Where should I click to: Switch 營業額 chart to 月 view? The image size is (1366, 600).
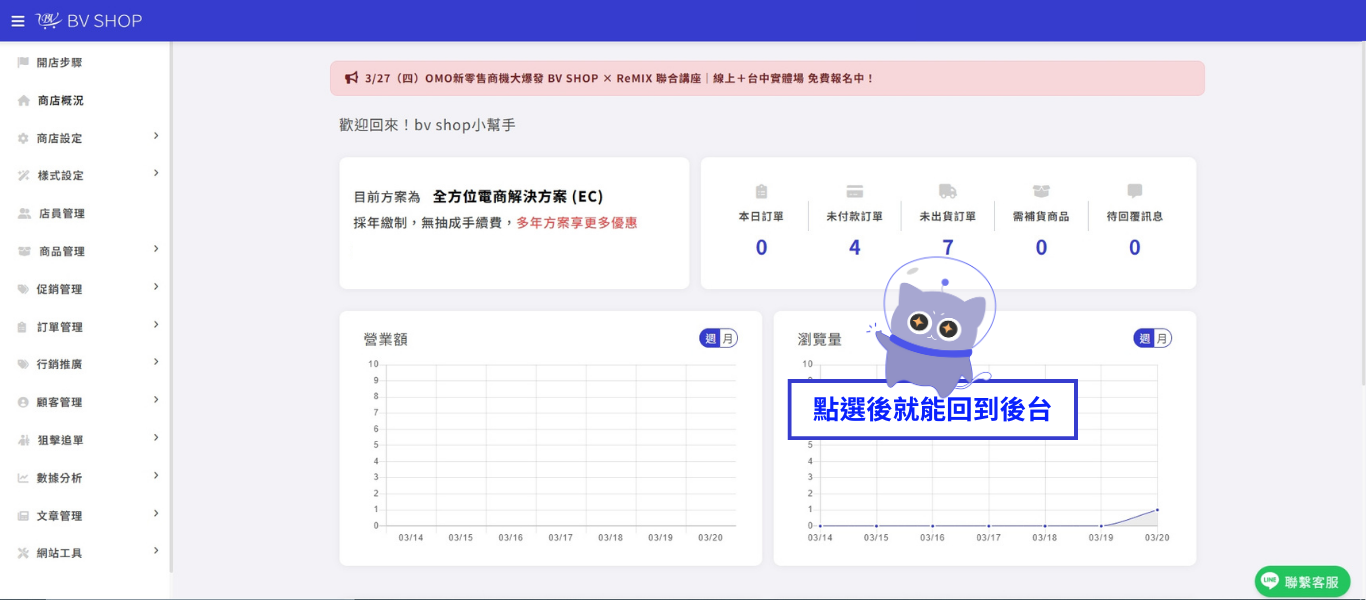pyautogui.click(x=729, y=338)
